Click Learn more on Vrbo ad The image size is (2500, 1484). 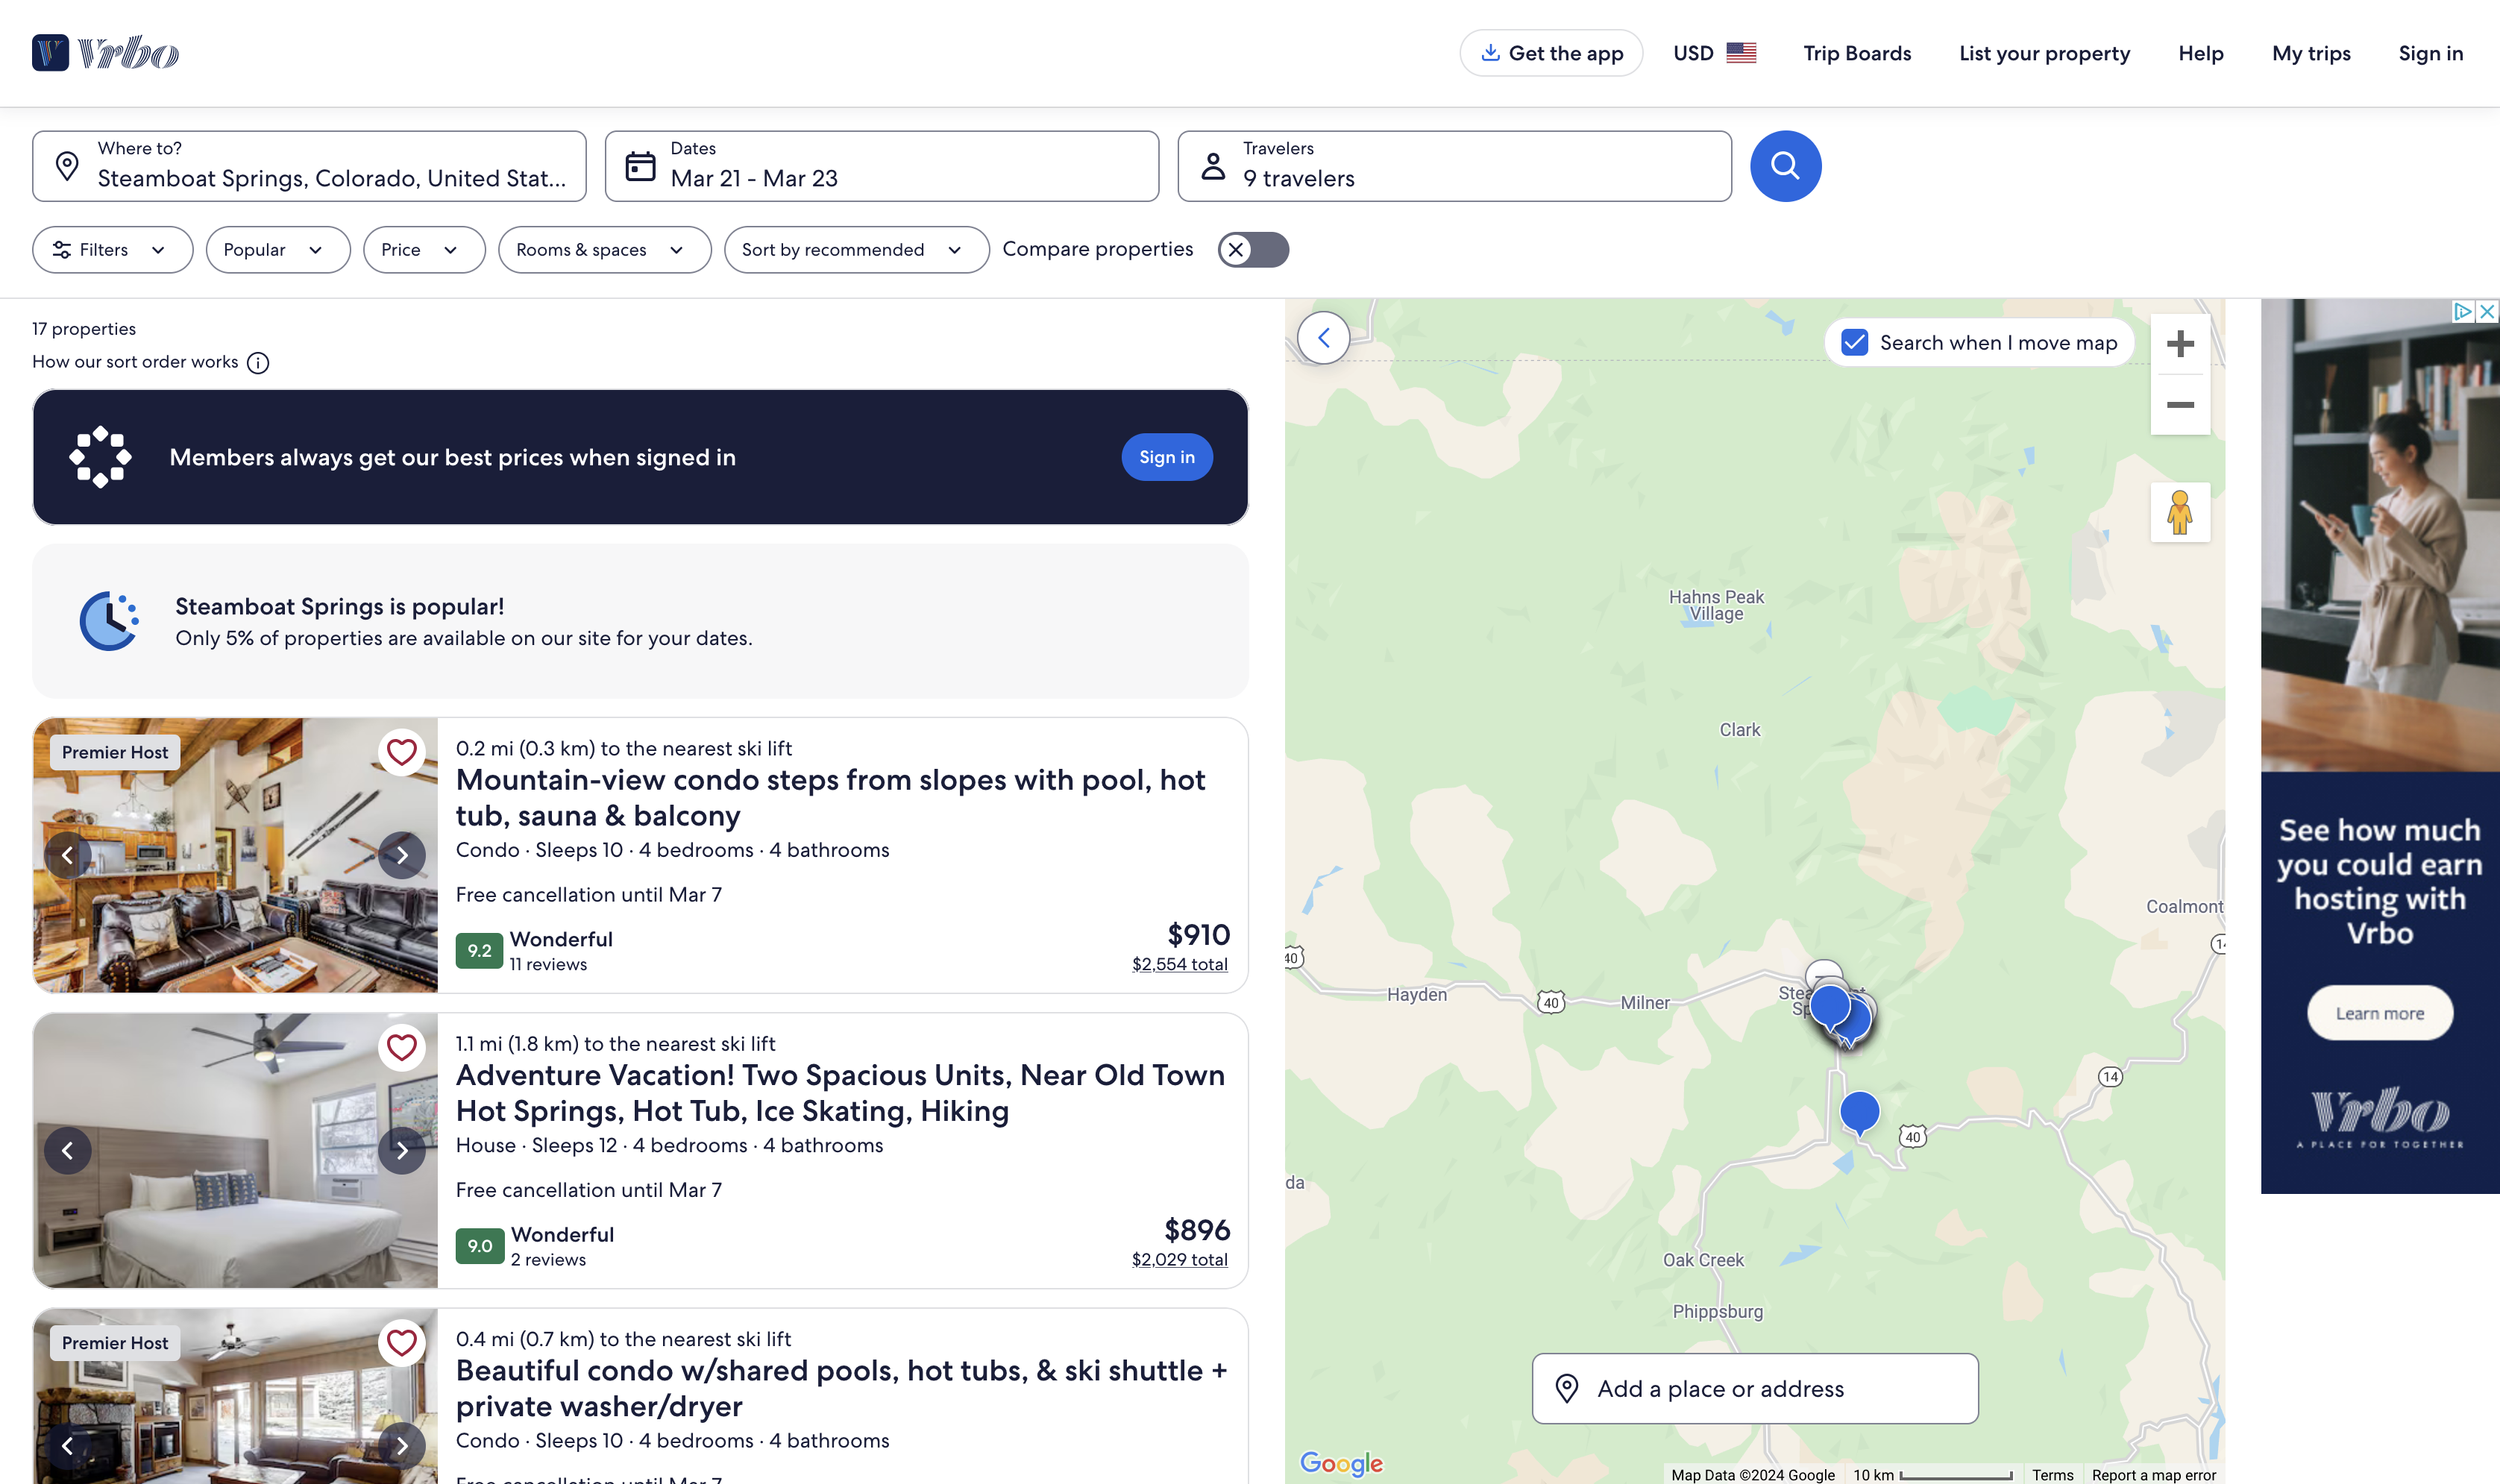tap(2380, 1013)
